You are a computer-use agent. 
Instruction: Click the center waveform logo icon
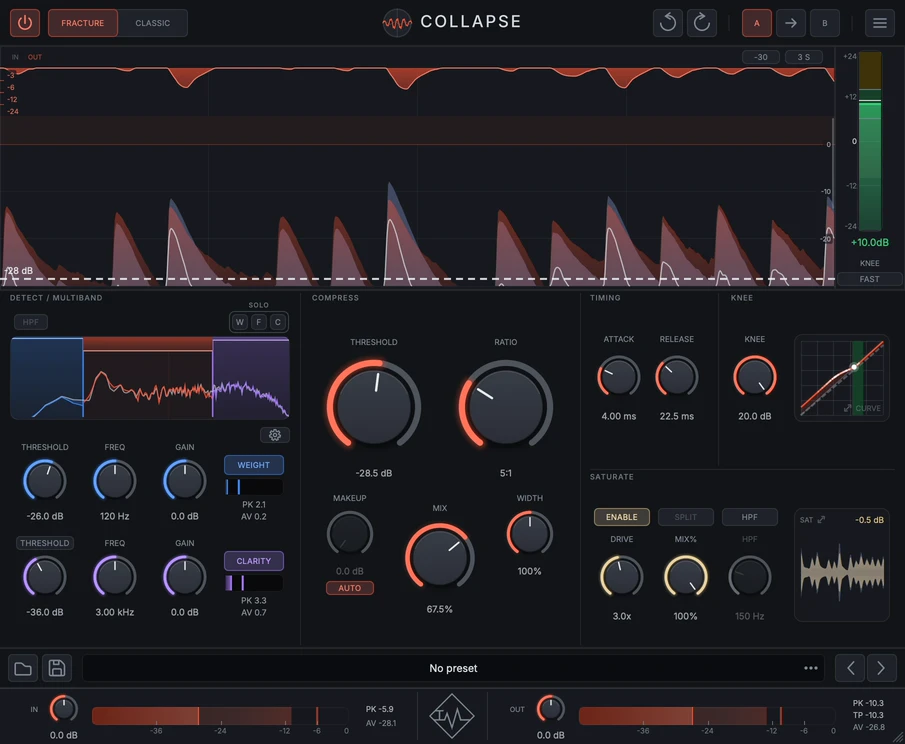[x=452, y=716]
